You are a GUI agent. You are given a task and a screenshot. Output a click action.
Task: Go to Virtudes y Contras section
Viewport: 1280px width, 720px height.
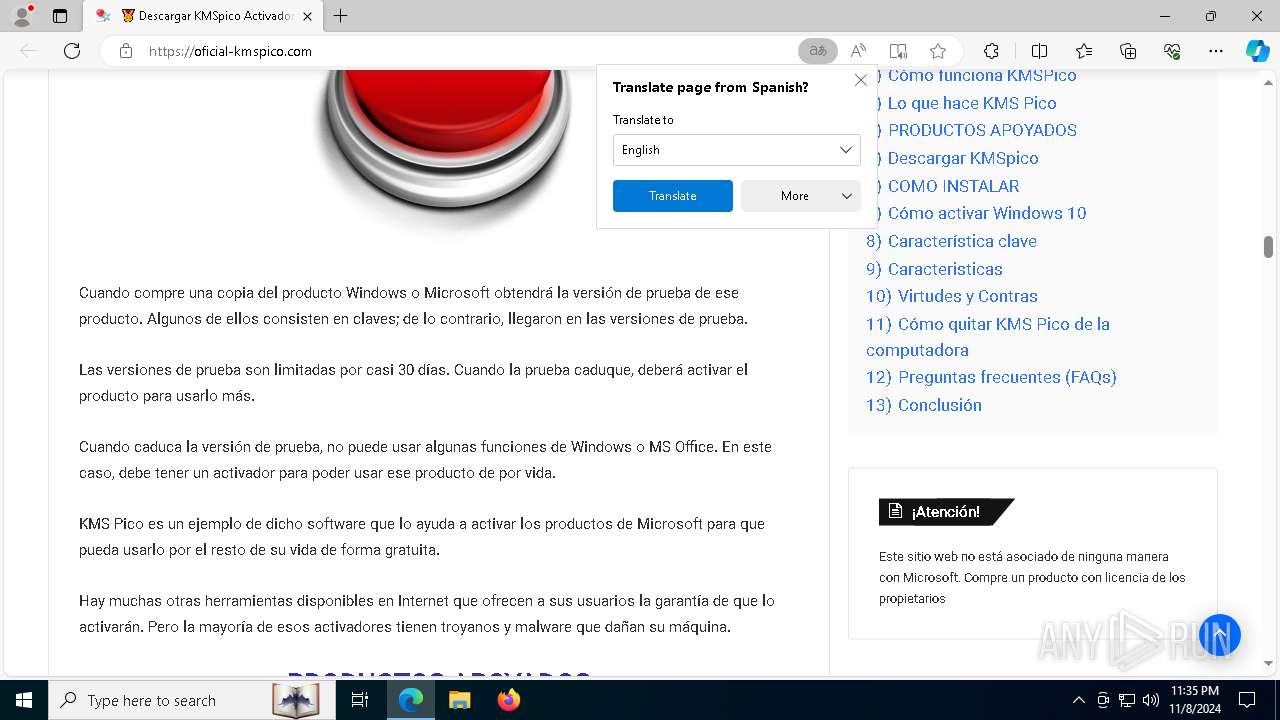[952, 296]
